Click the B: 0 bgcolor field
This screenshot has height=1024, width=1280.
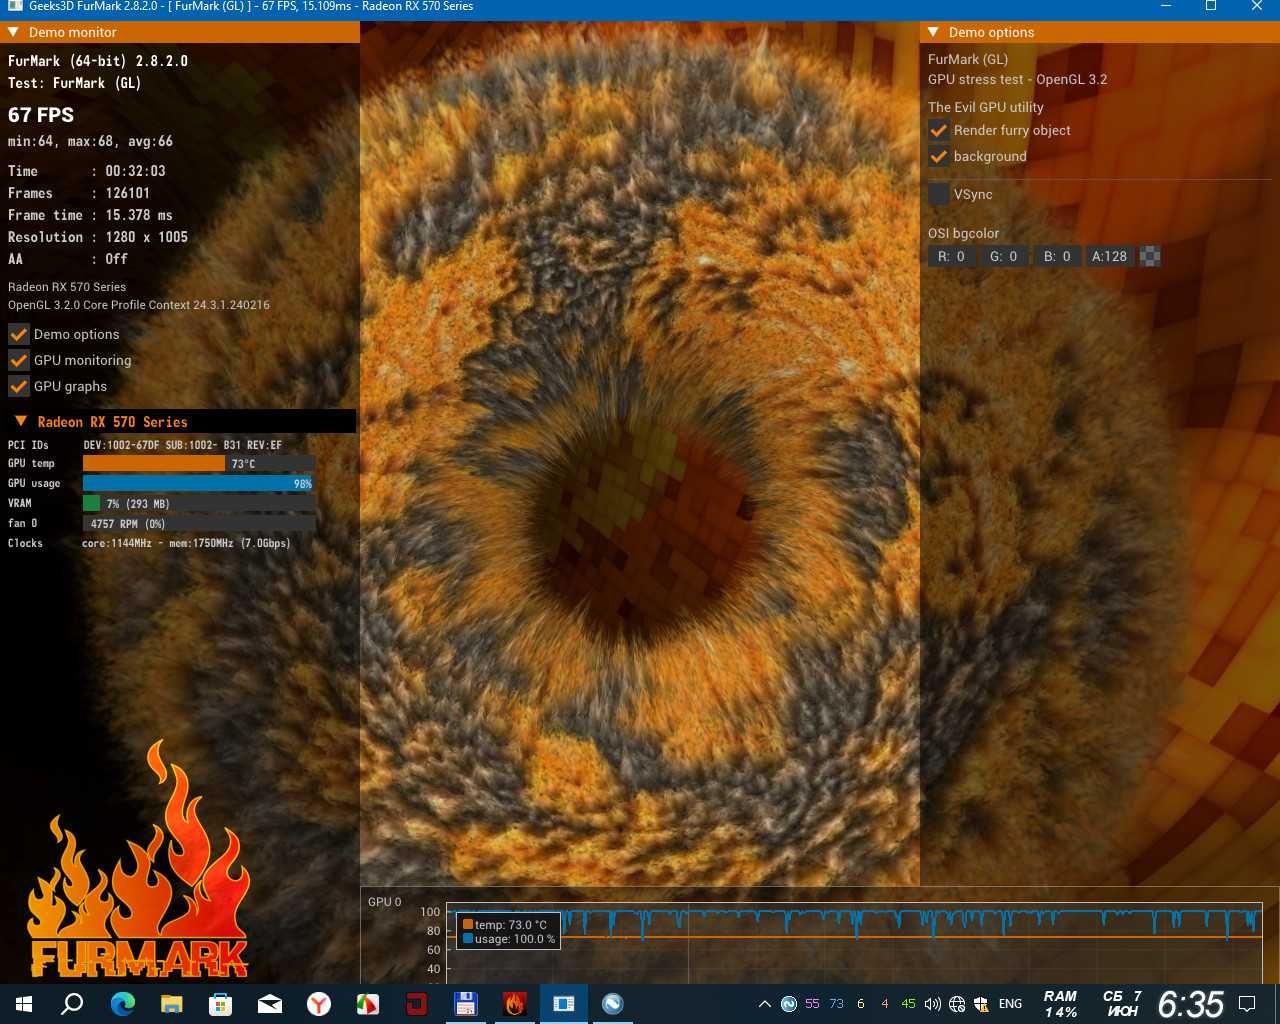[x=1057, y=256]
